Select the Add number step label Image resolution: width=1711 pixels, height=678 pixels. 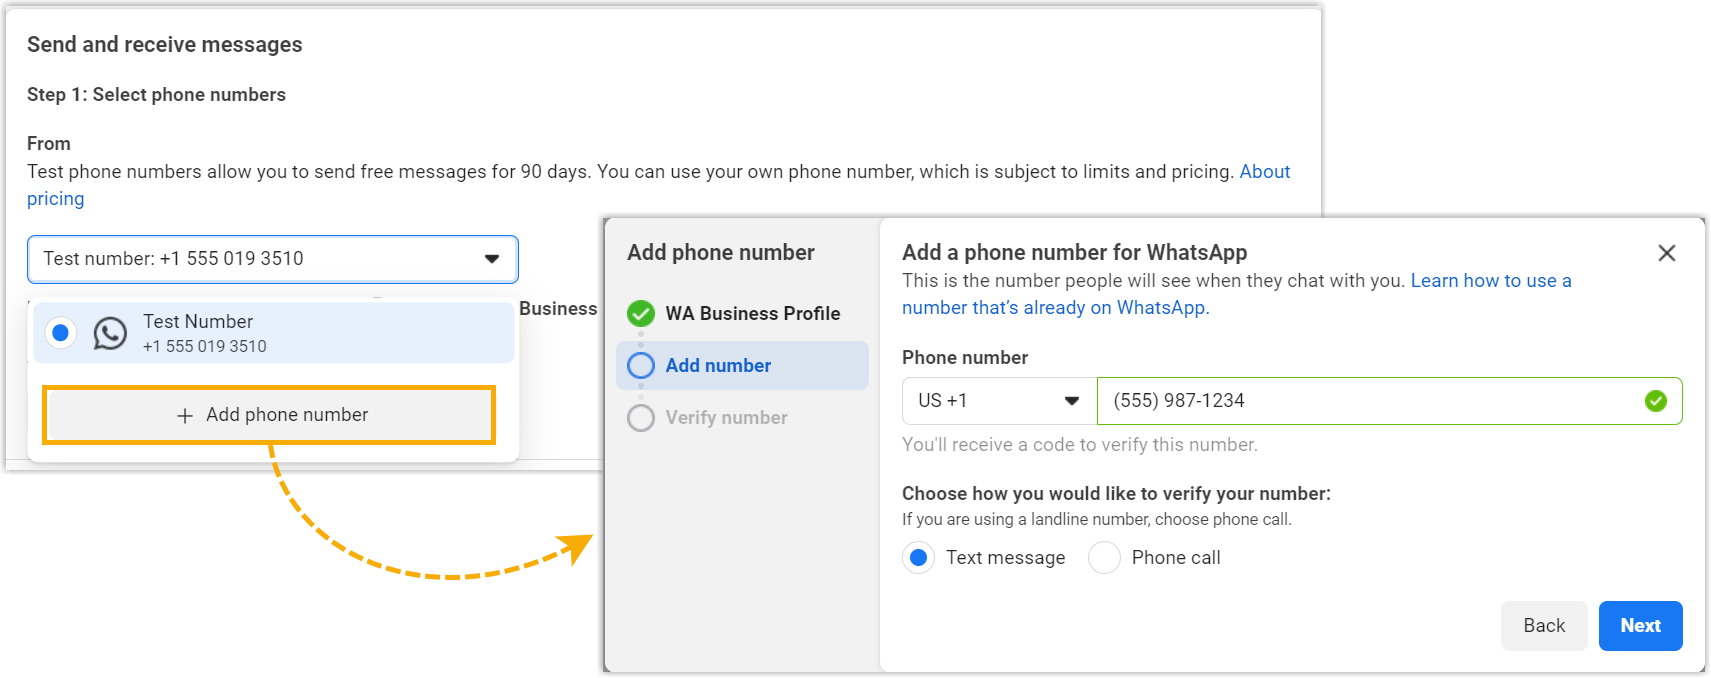click(718, 366)
